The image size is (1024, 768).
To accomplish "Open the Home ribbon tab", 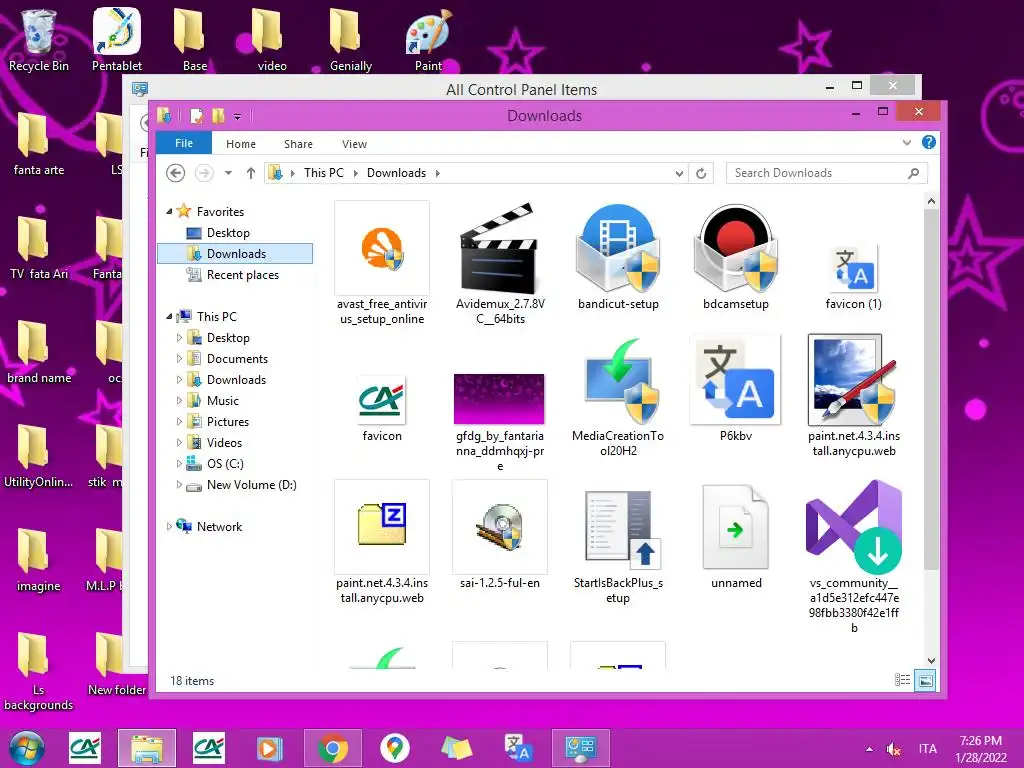I will pos(241,144).
